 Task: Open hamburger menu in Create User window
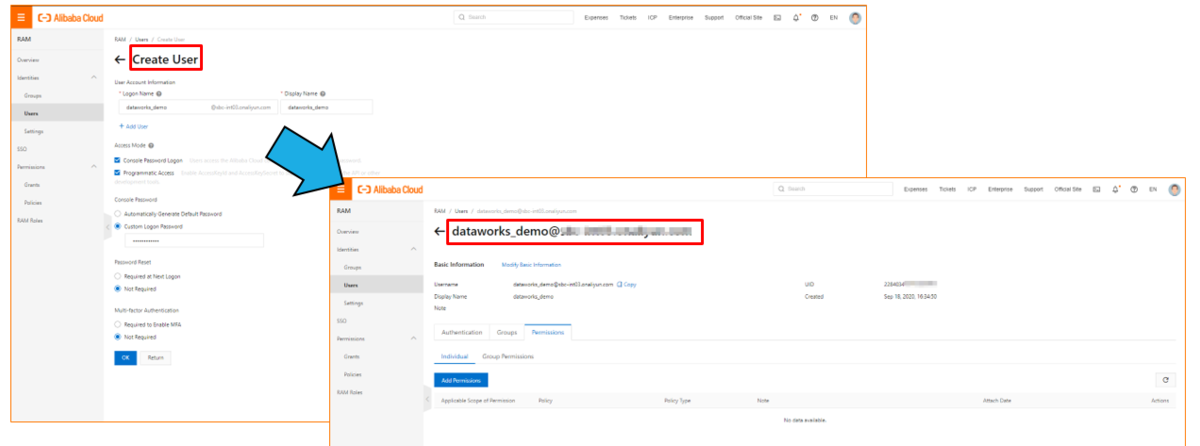coord(20,18)
